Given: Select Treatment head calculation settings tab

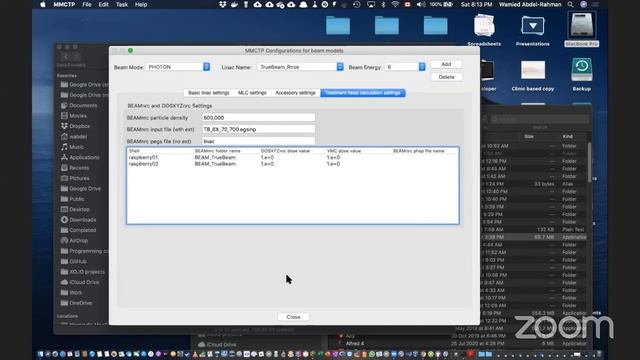Looking at the screenshot, I should click(x=362, y=93).
